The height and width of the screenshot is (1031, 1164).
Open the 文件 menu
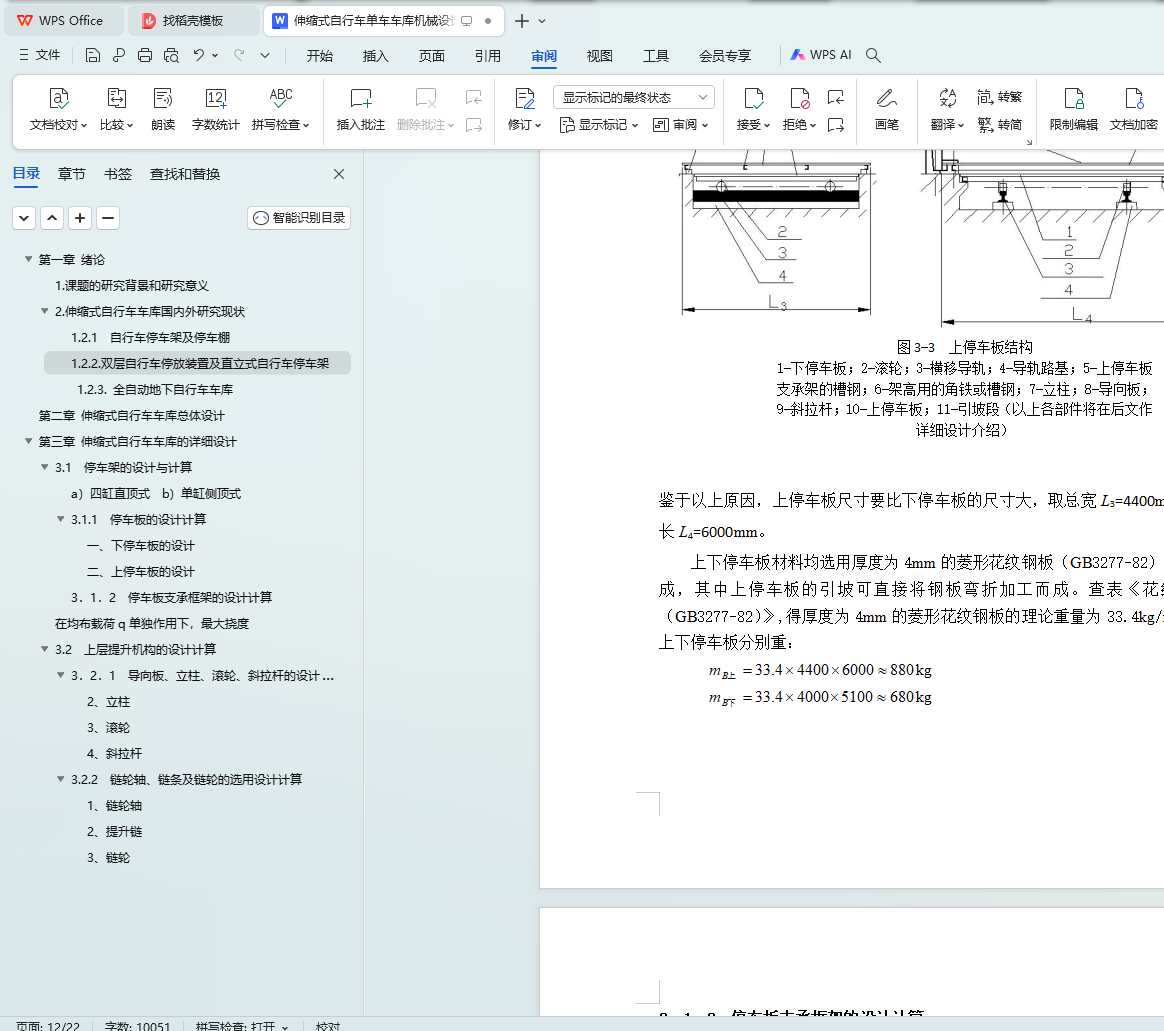tap(39, 55)
